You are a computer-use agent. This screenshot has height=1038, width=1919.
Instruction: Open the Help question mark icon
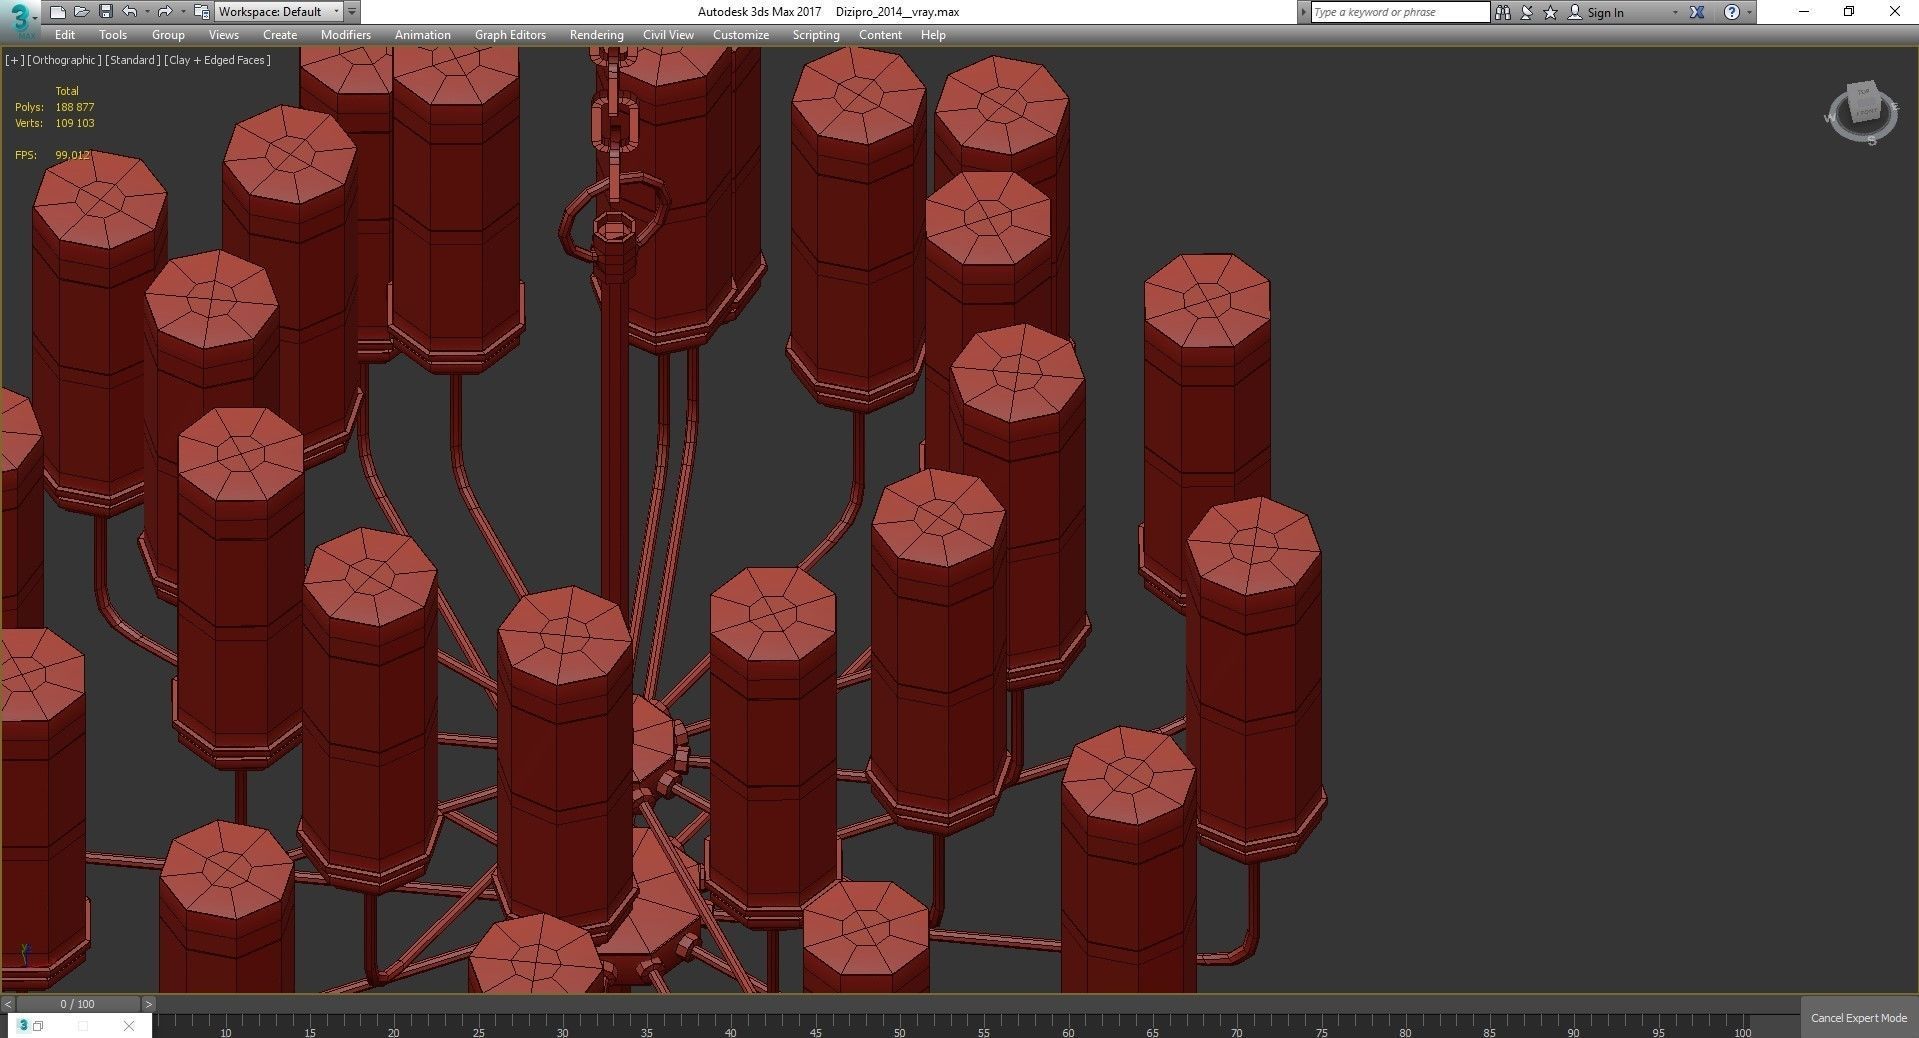click(1732, 12)
